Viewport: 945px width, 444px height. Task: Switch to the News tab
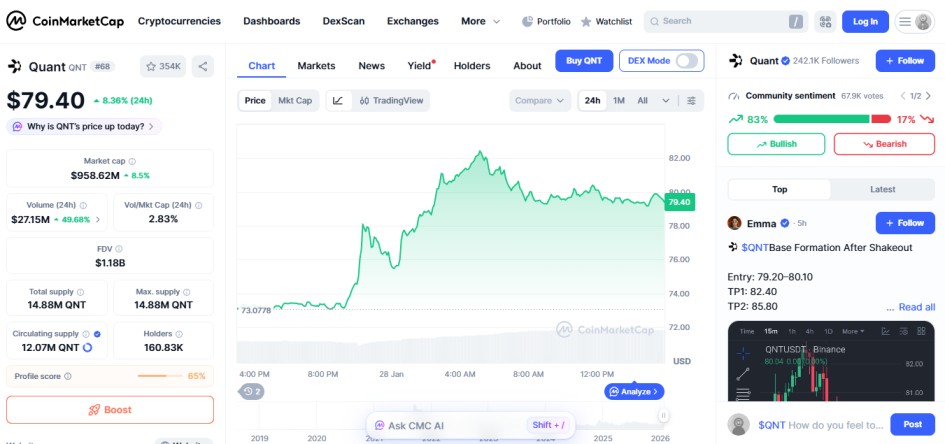click(371, 66)
